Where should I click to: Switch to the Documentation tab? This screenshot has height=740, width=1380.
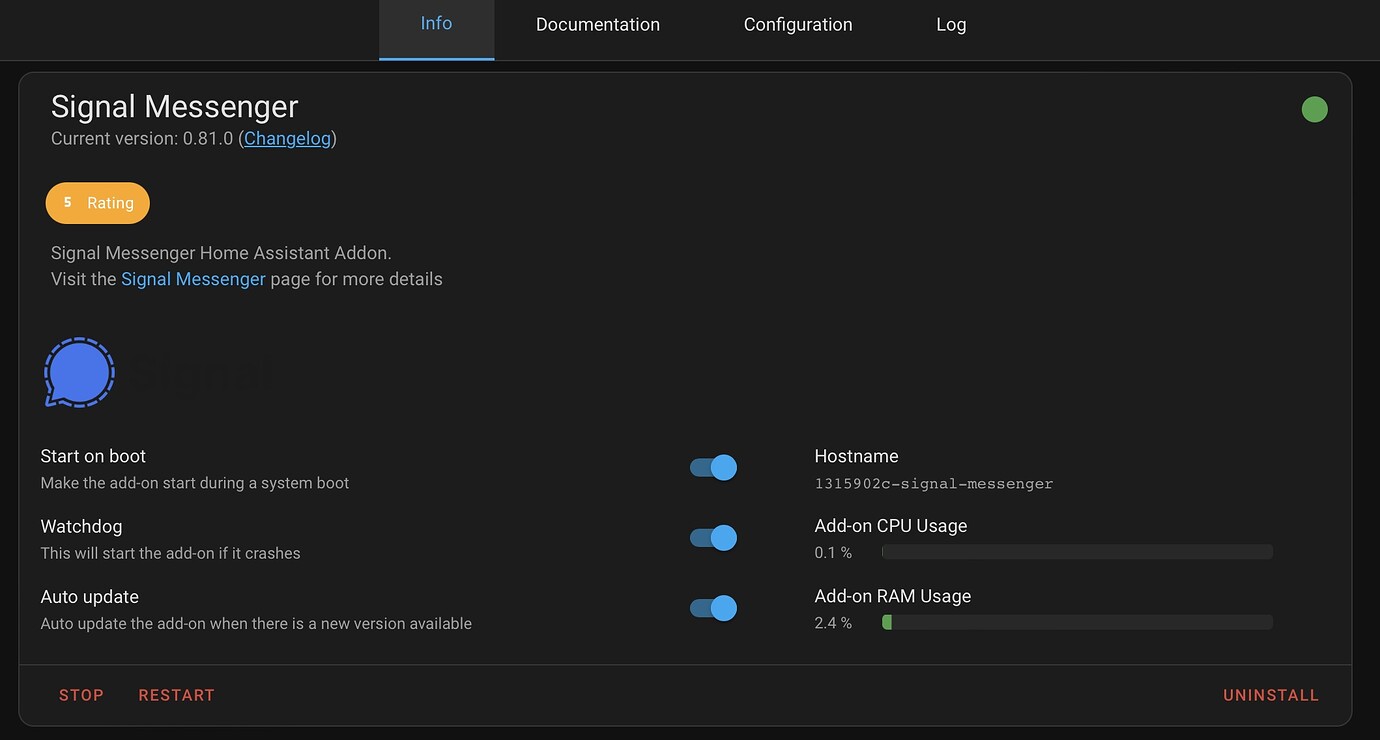[597, 24]
